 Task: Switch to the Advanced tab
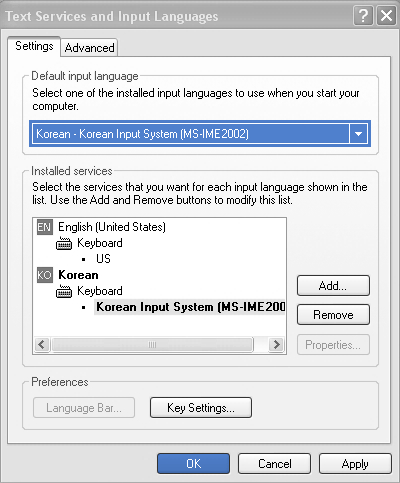coord(89,48)
